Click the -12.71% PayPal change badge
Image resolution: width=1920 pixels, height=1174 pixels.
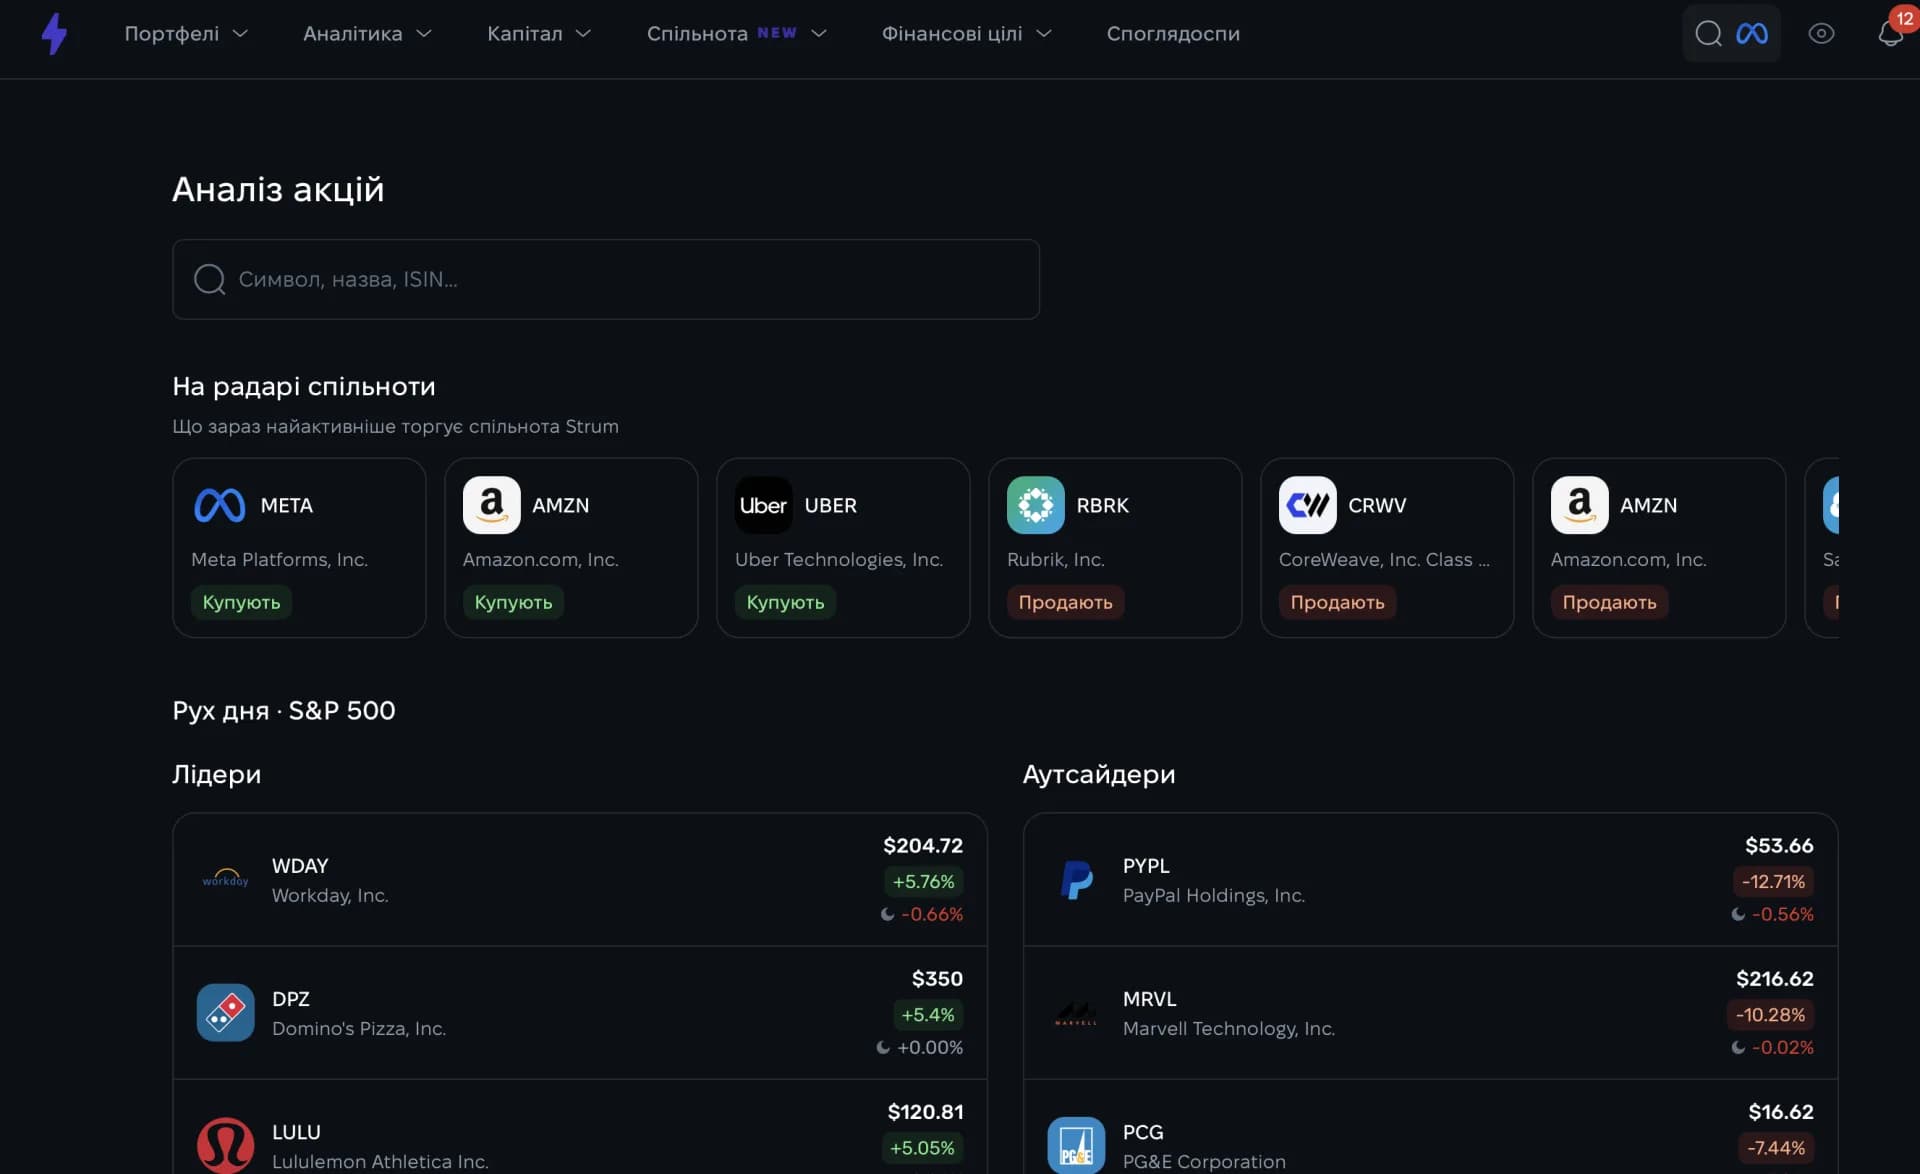[1773, 881]
